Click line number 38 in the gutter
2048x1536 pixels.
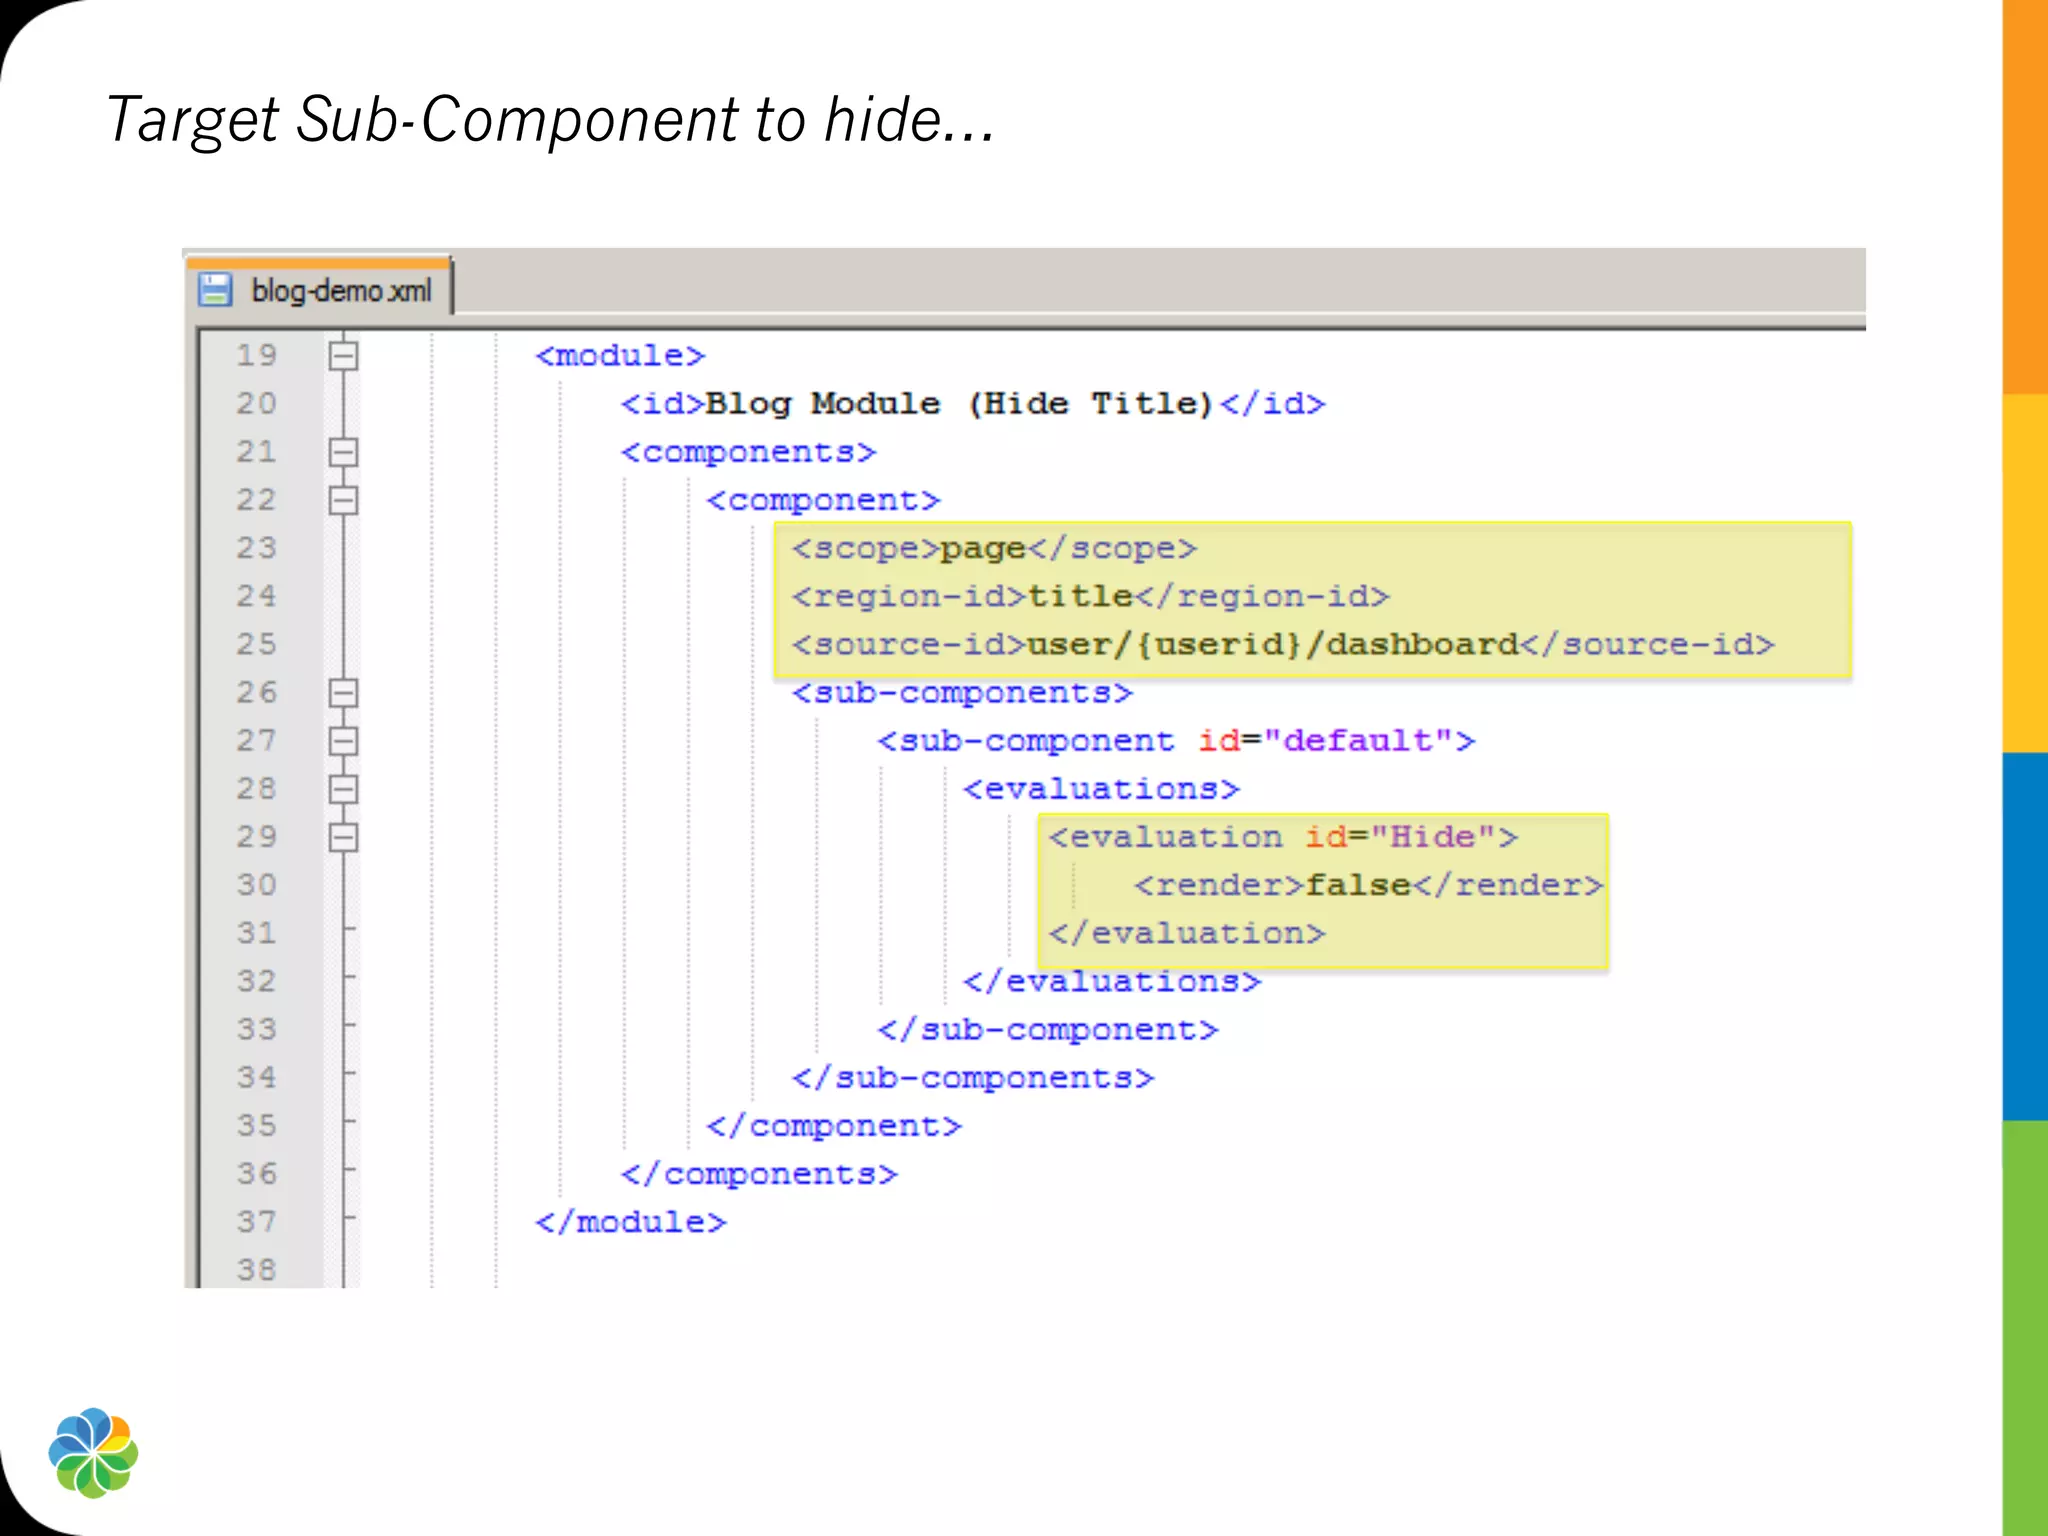(x=256, y=1269)
